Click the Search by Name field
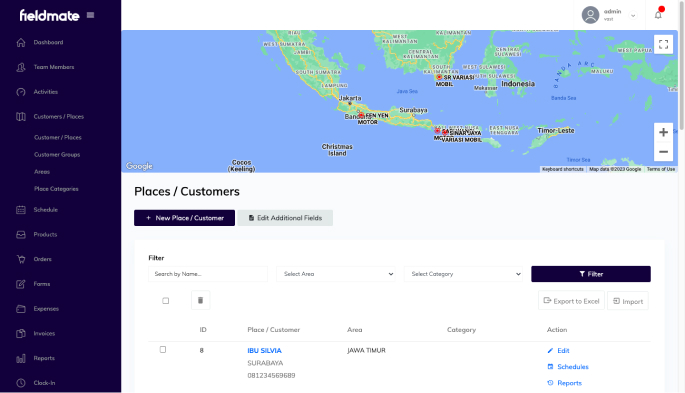 coord(208,274)
